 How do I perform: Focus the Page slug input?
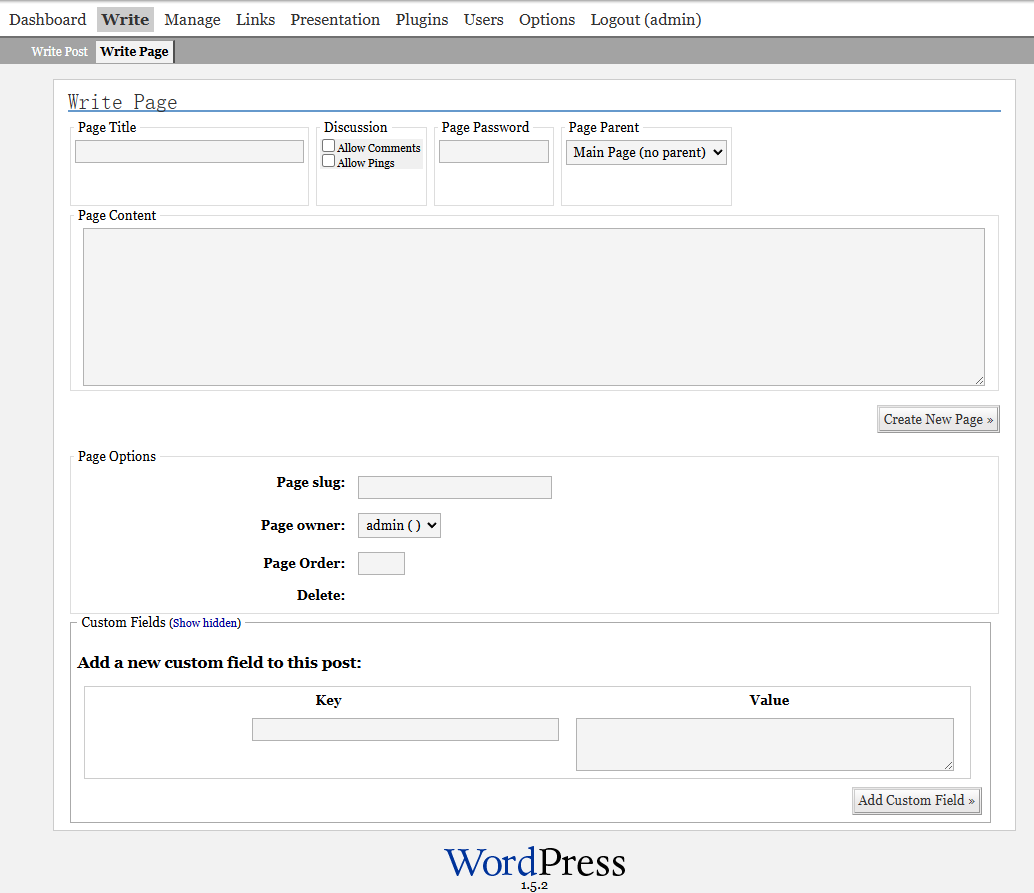tap(455, 487)
